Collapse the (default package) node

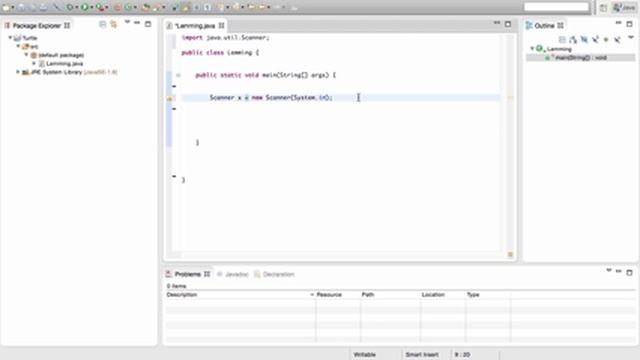[27, 55]
